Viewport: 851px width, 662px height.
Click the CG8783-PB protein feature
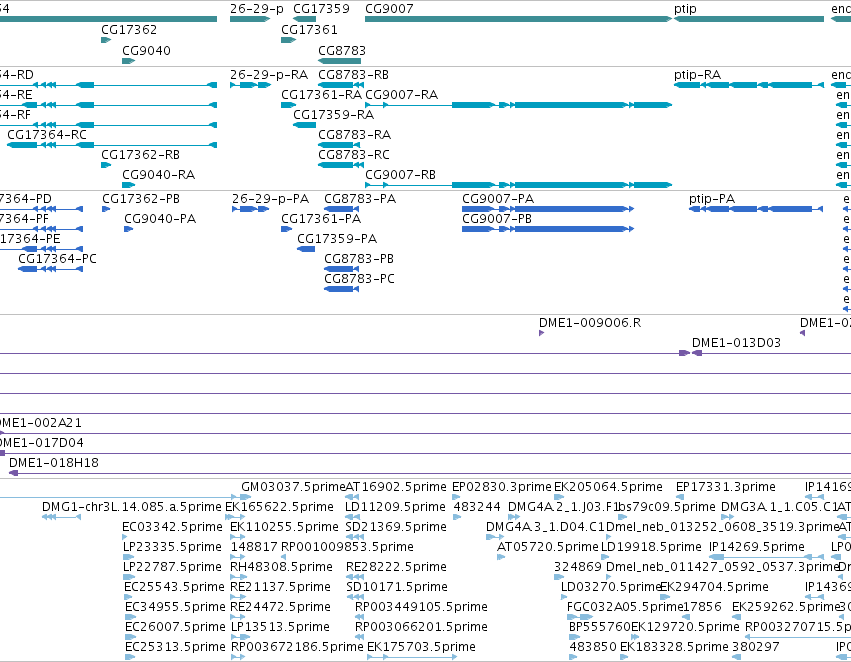pos(341,269)
